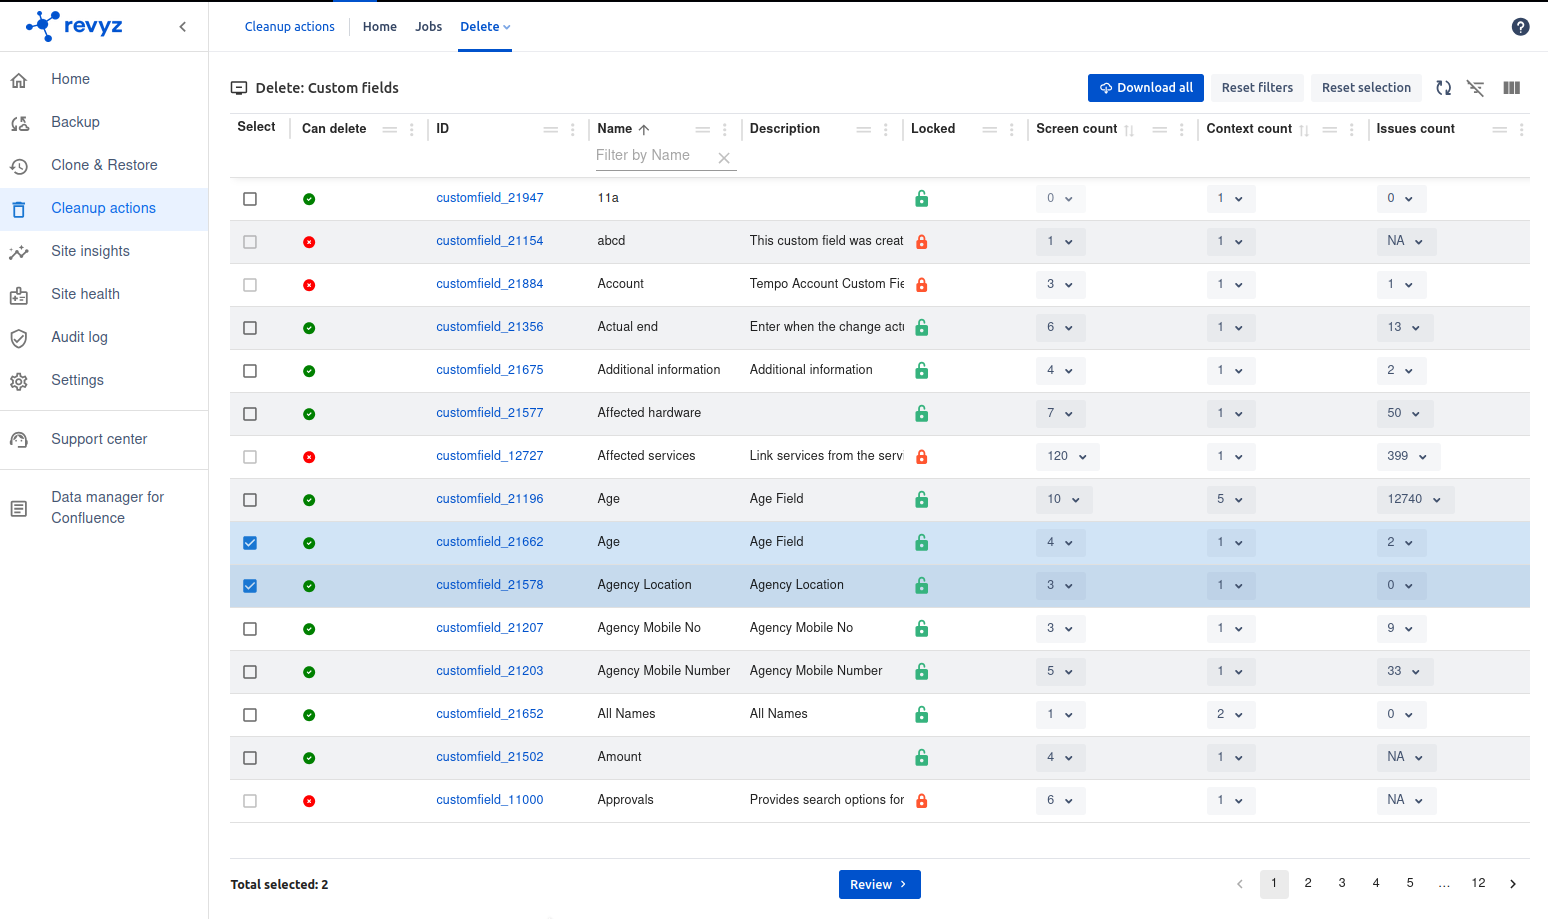Click the Filter by Name input field

(x=653, y=156)
